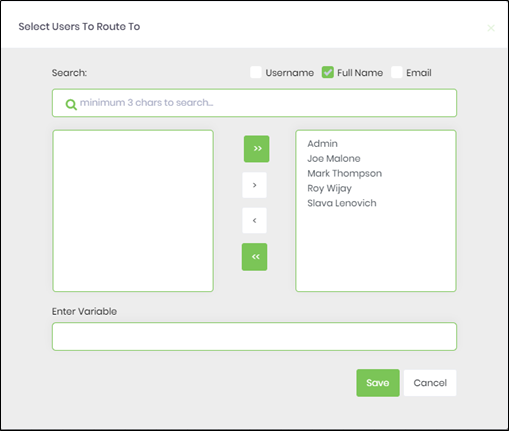The width and height of the screenshot is (509, 431).
Task: Save the selected route users
Action: tap(378, 383)
